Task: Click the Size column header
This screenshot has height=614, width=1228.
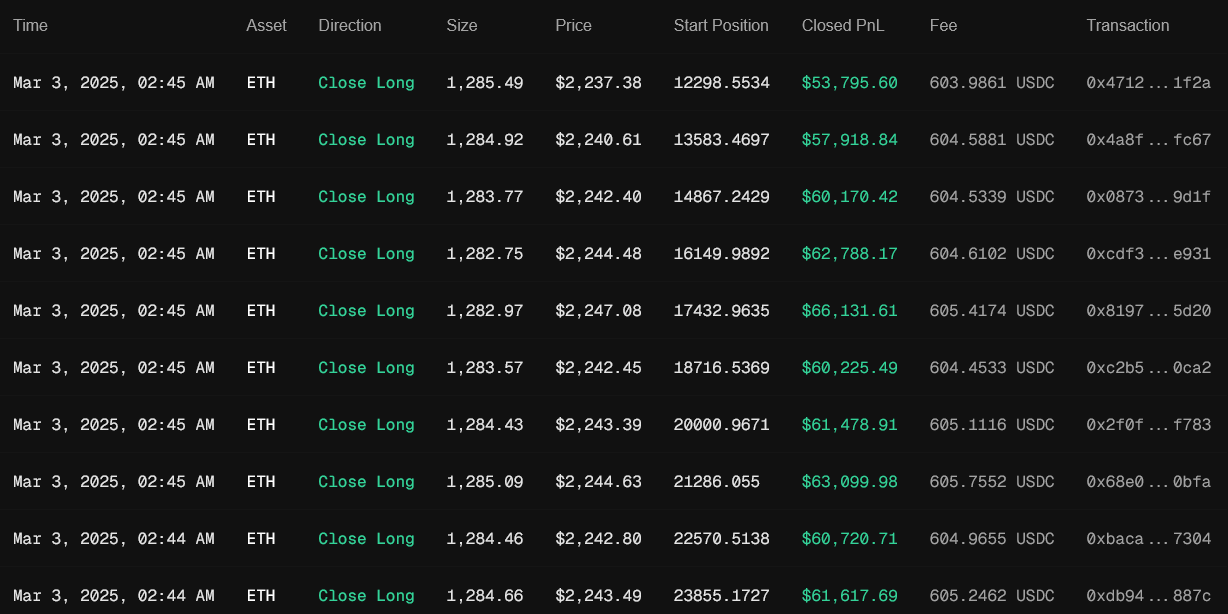Action: tap(462, 26)
